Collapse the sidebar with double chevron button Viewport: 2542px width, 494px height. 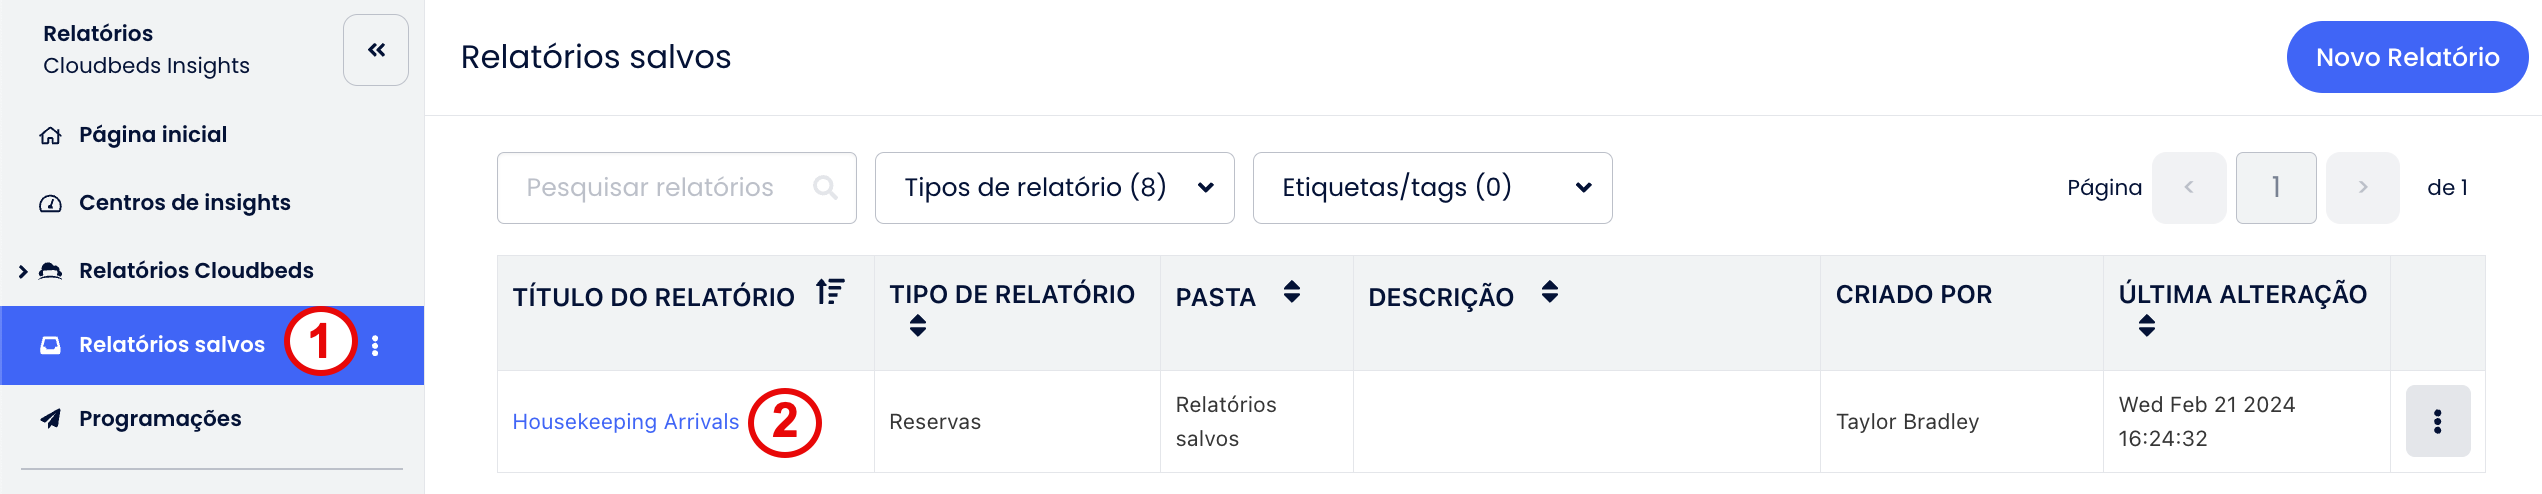pos(376,50)
